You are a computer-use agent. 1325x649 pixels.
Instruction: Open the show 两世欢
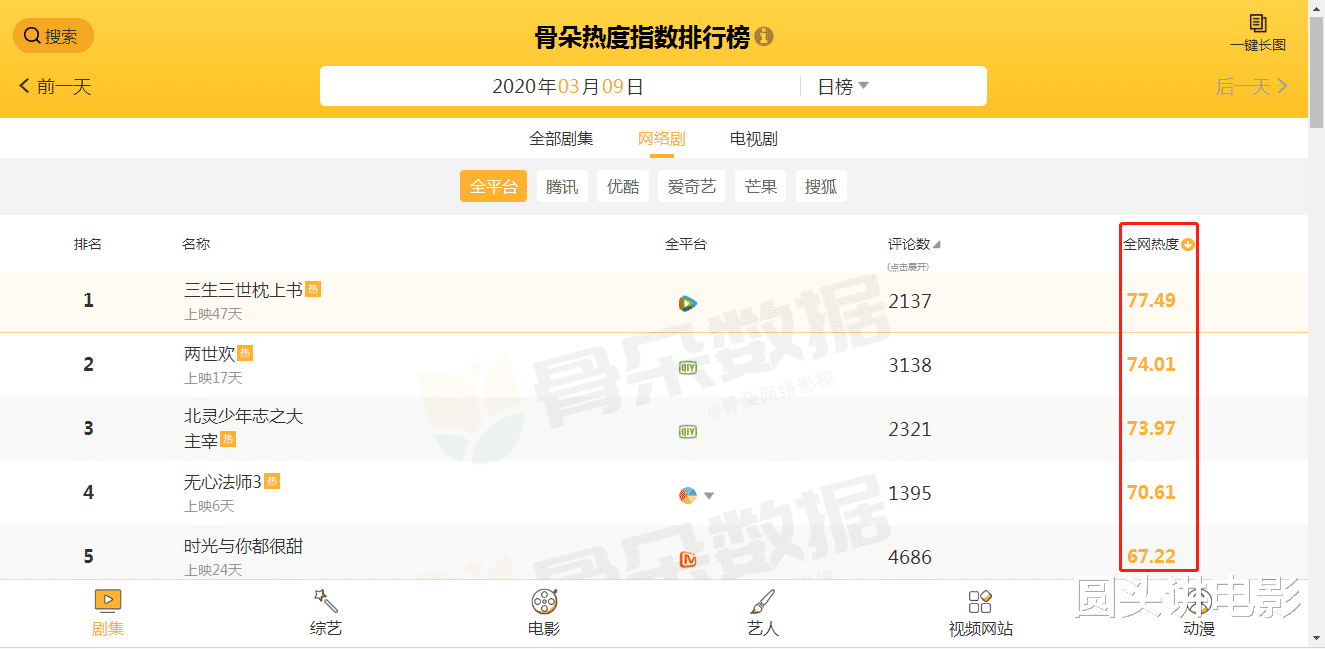pos(209,354)
